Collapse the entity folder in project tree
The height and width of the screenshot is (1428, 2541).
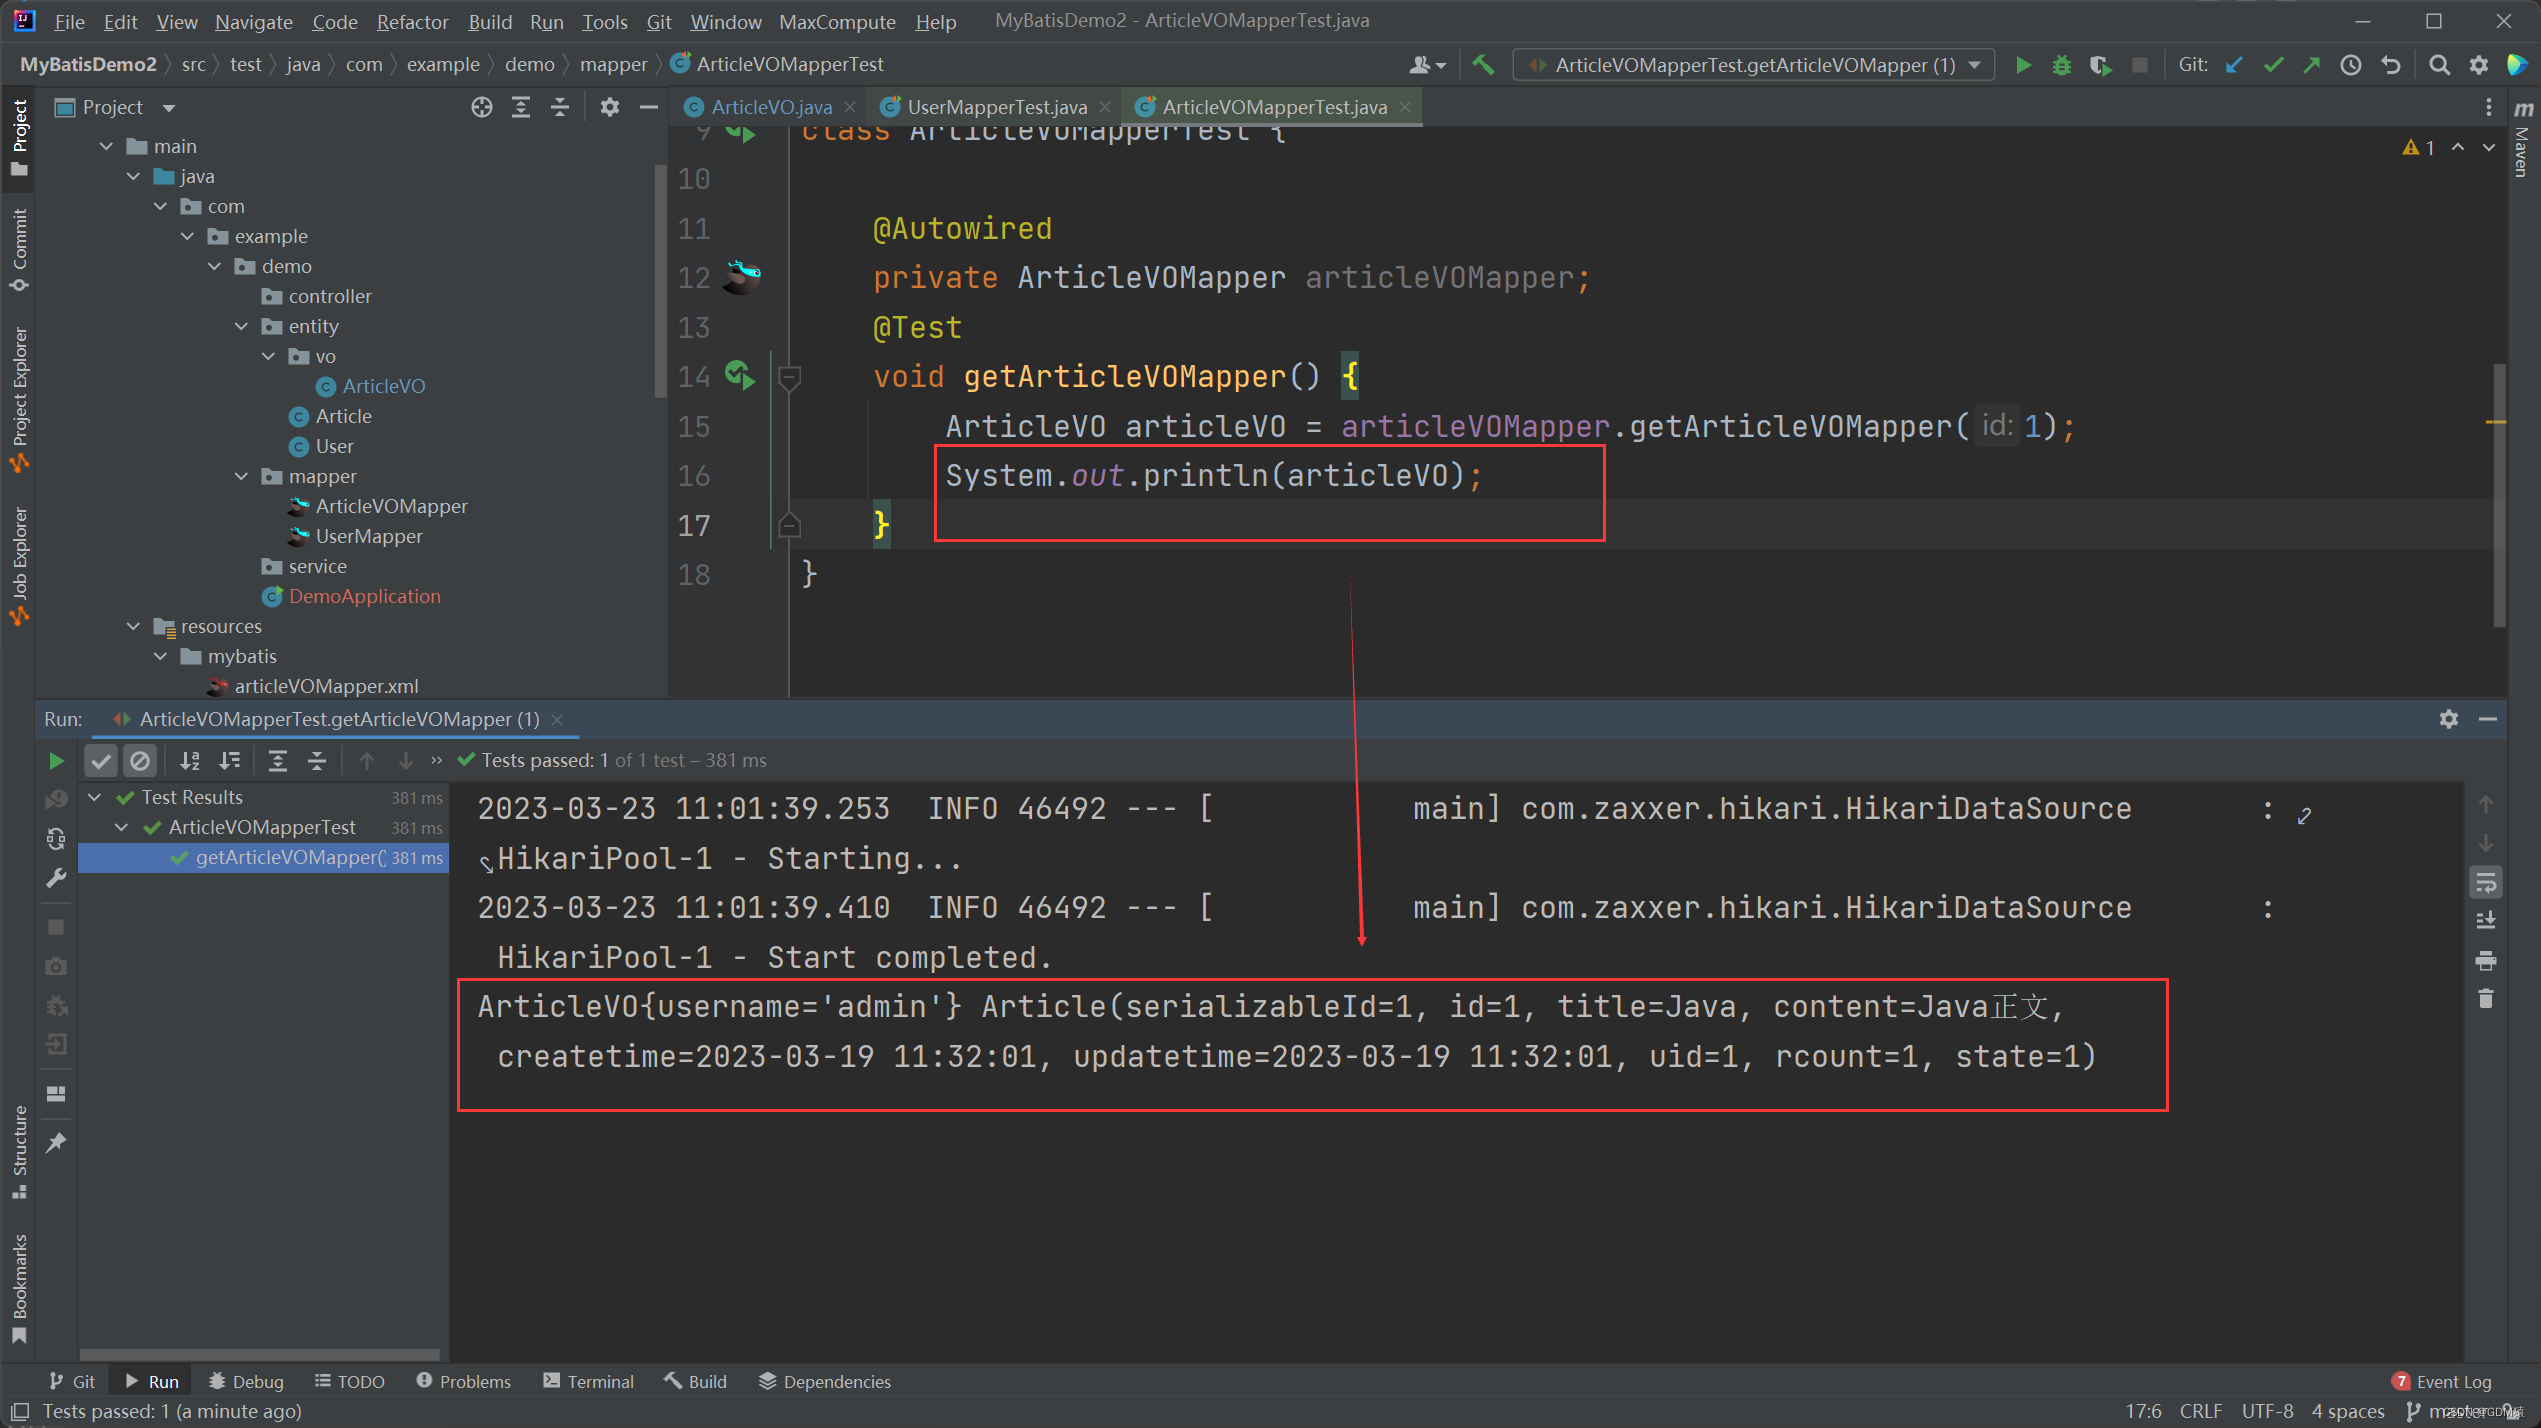241,326
